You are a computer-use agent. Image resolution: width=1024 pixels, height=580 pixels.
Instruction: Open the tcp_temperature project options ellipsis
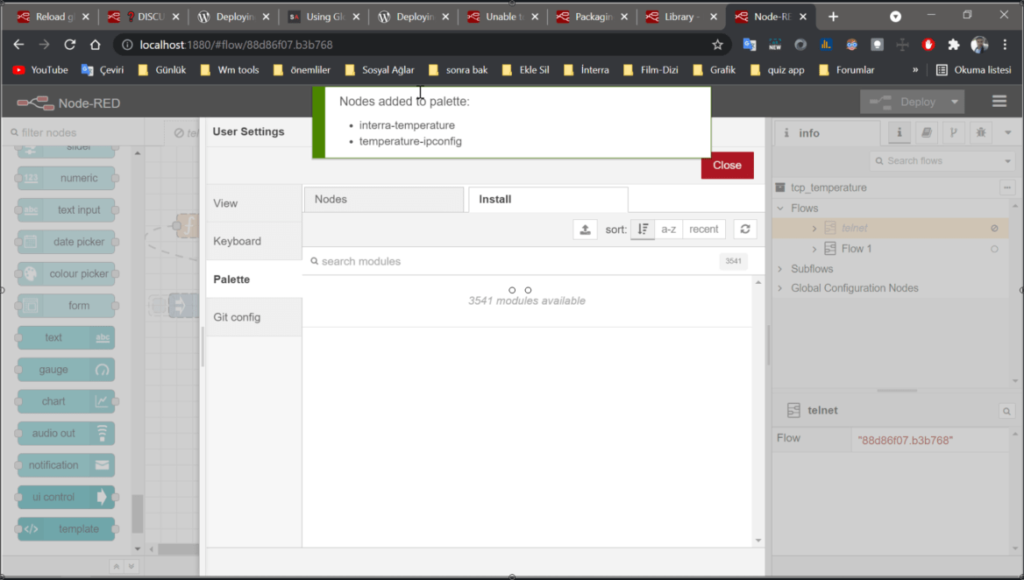[1007, 187]
